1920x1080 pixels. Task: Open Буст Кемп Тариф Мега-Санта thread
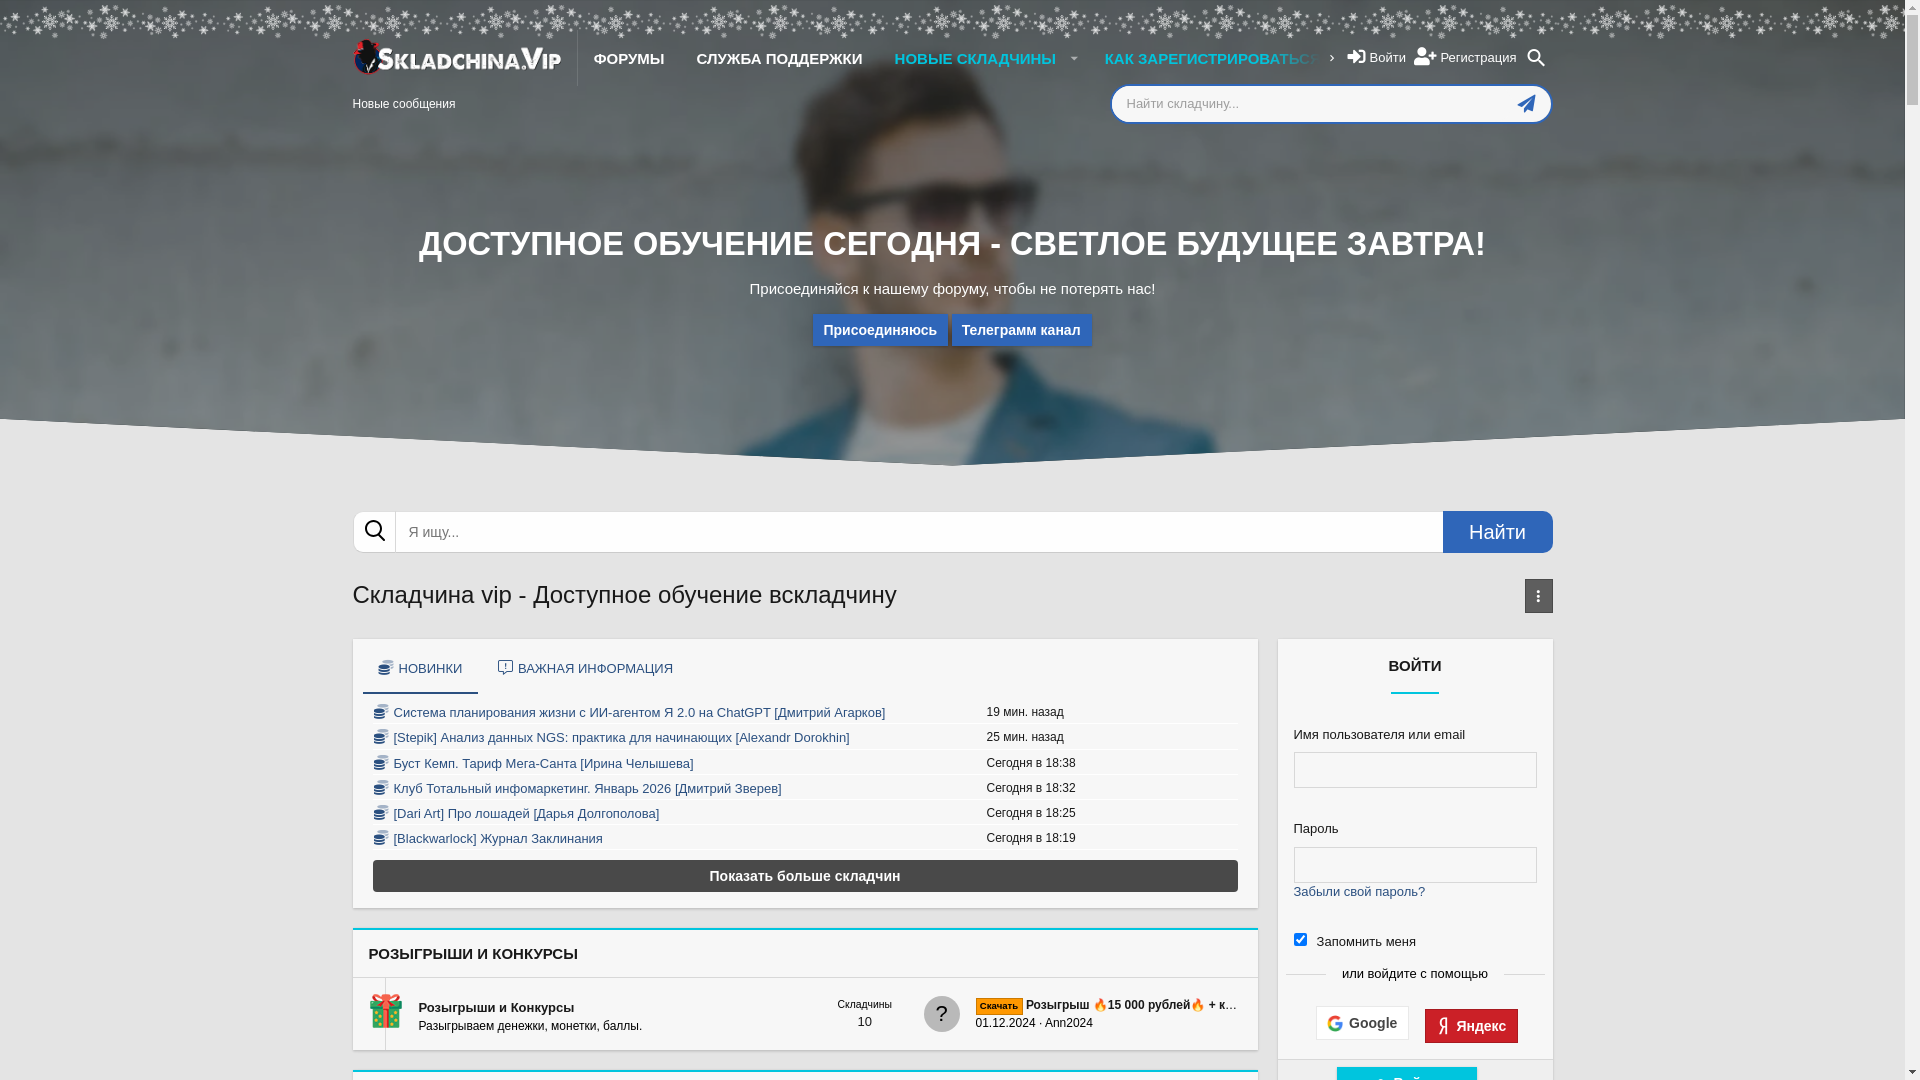click(x=543, y=764)
